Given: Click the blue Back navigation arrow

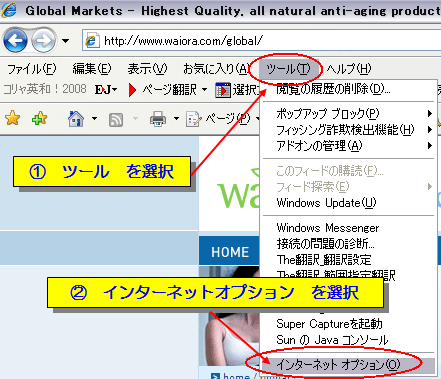Looking at the screenshot, I should pos(15,41).
